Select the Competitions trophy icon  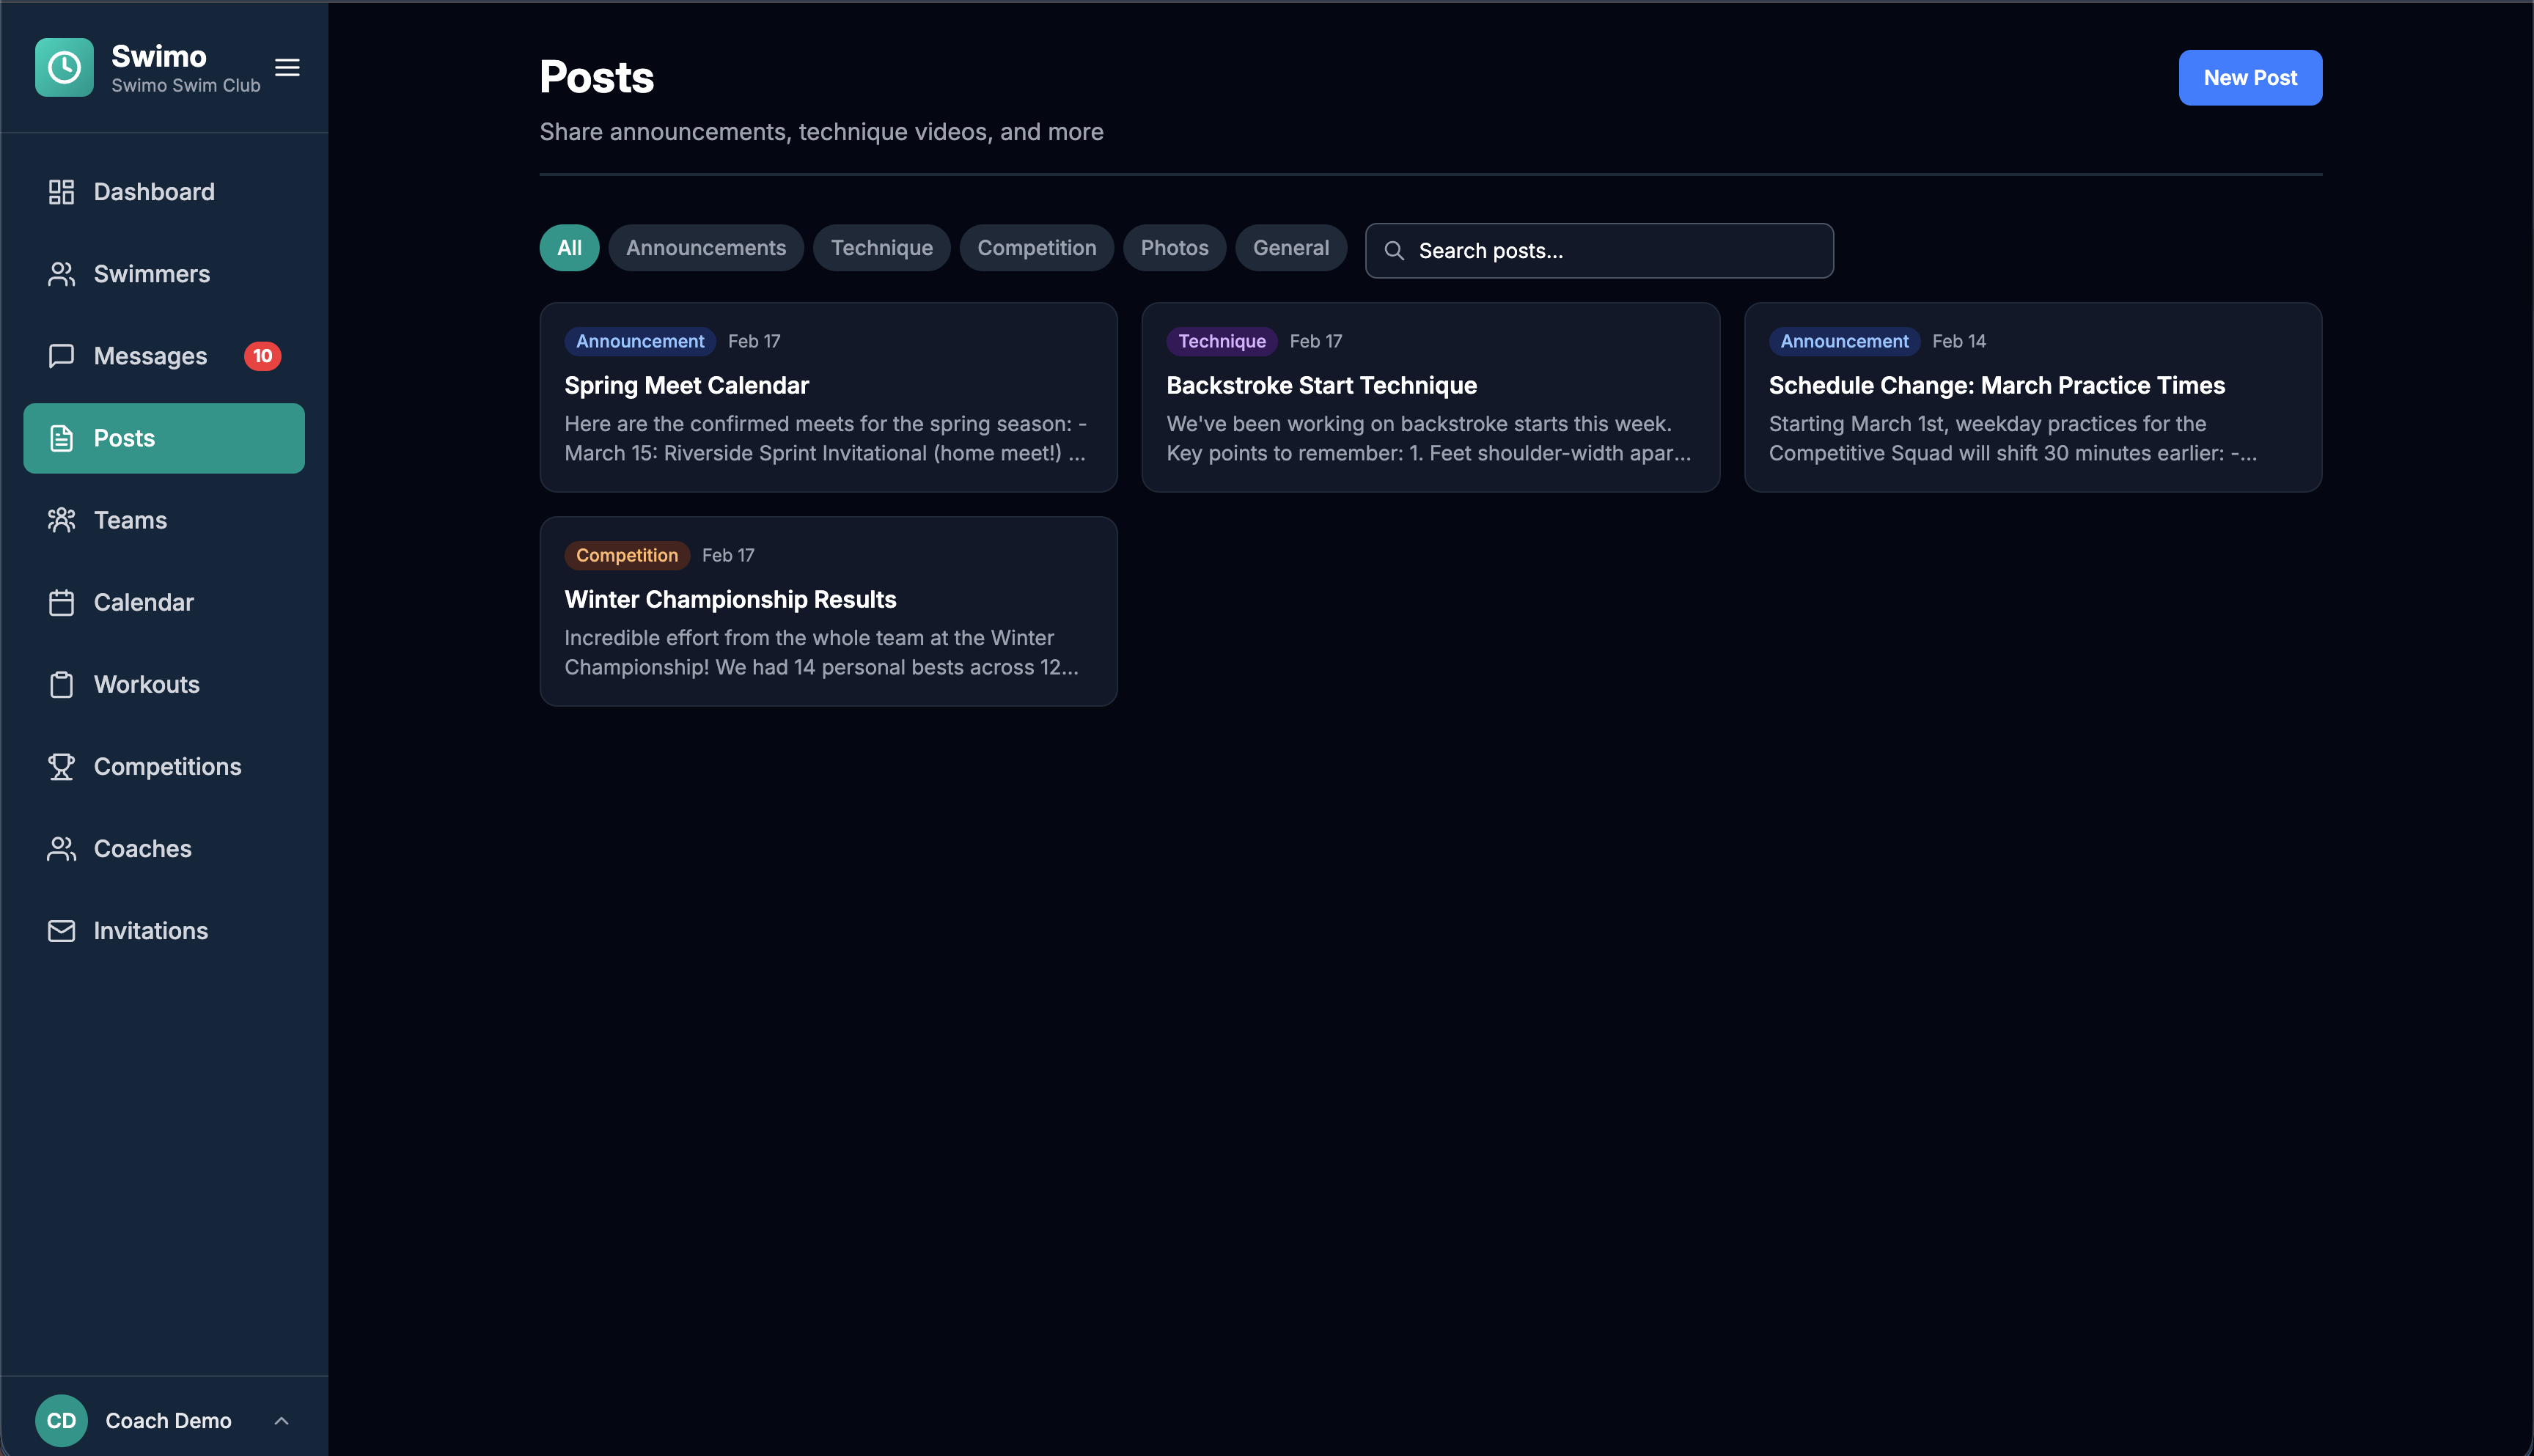pyautogui.click(x=61, y=766)
